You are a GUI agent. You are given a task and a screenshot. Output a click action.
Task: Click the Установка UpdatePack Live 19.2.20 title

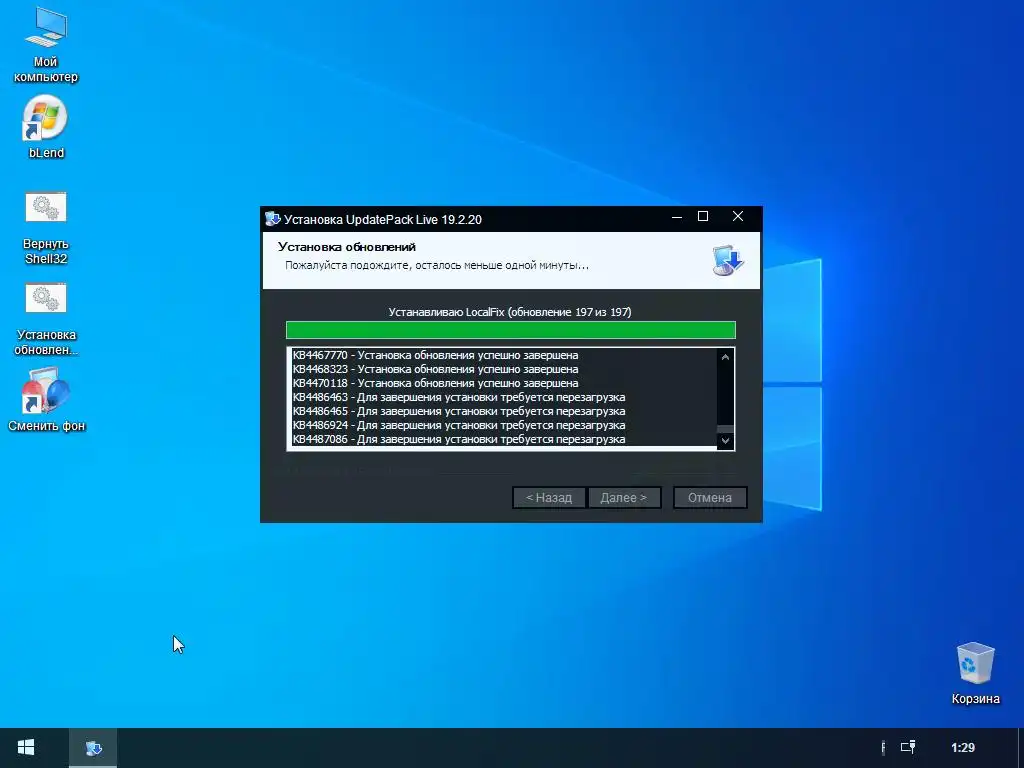click(383, 219)
